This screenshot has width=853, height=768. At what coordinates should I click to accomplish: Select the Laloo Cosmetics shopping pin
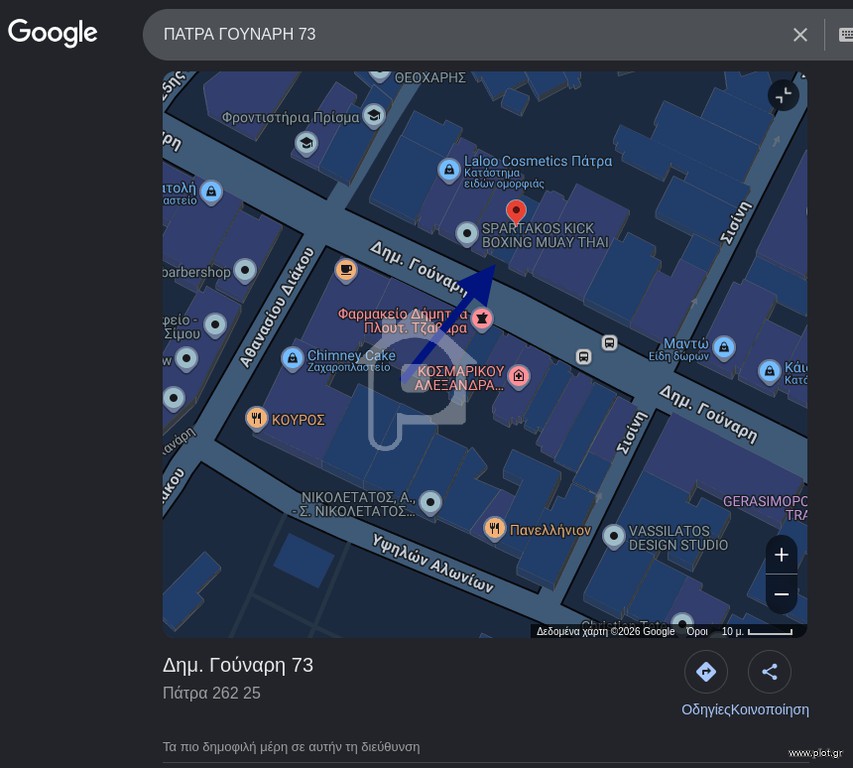pos(449,170)
